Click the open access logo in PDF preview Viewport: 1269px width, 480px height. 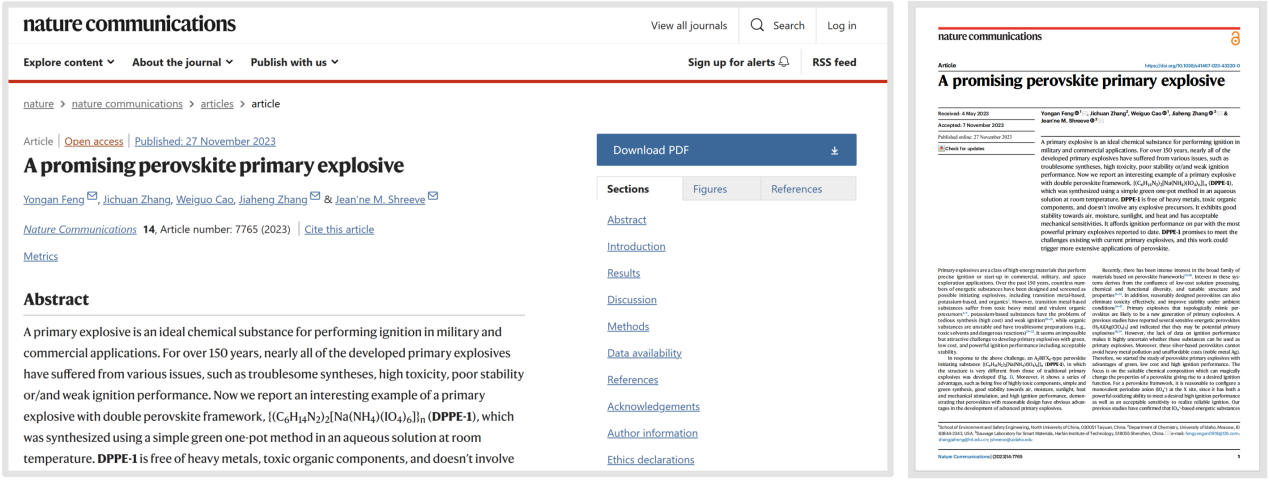click(x=1235, y=38)
